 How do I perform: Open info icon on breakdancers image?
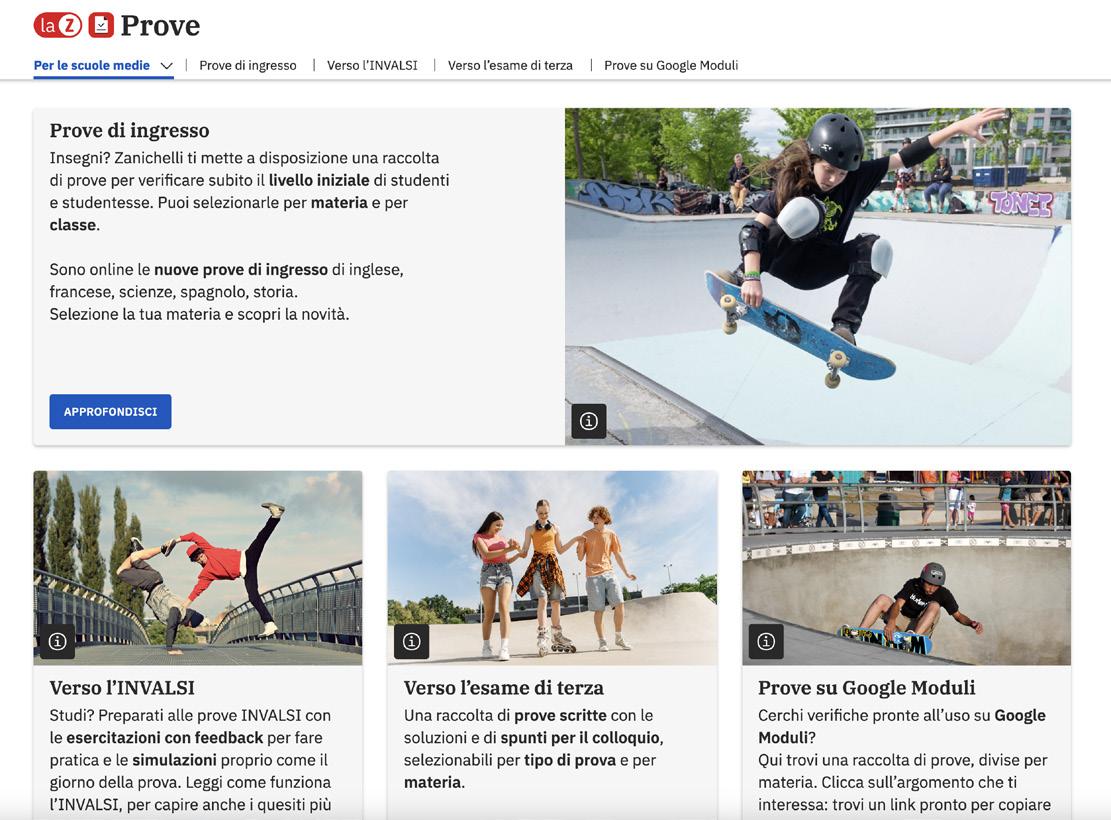[x=57, y=641]
